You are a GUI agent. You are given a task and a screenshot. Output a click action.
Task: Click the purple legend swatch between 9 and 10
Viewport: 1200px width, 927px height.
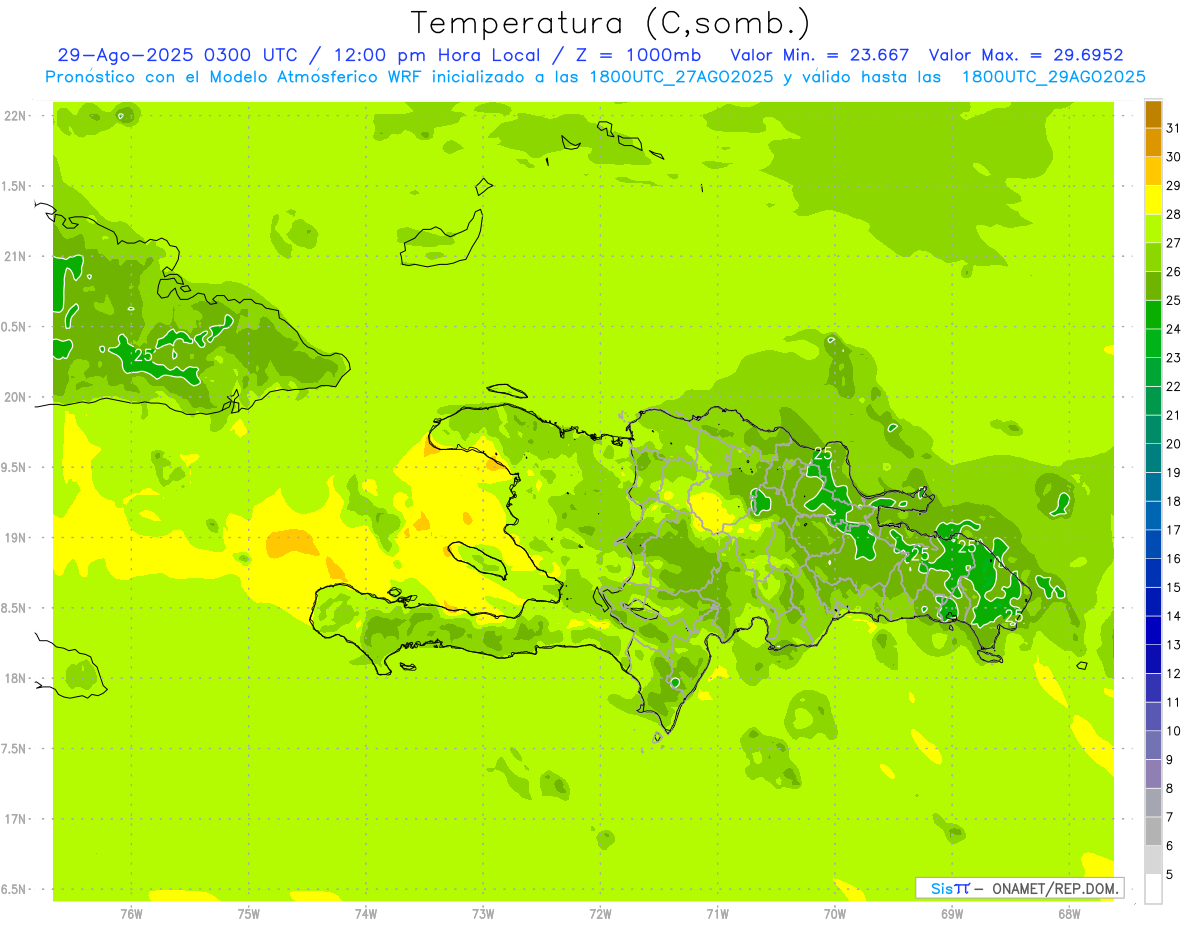click(1153, 745)
